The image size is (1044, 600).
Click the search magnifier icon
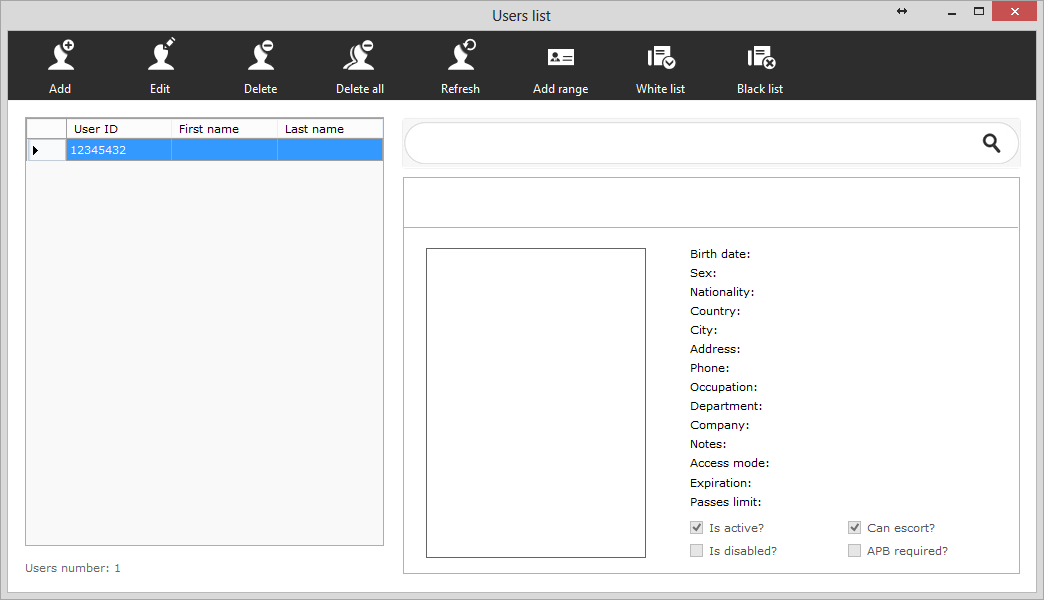pos(991,144)
